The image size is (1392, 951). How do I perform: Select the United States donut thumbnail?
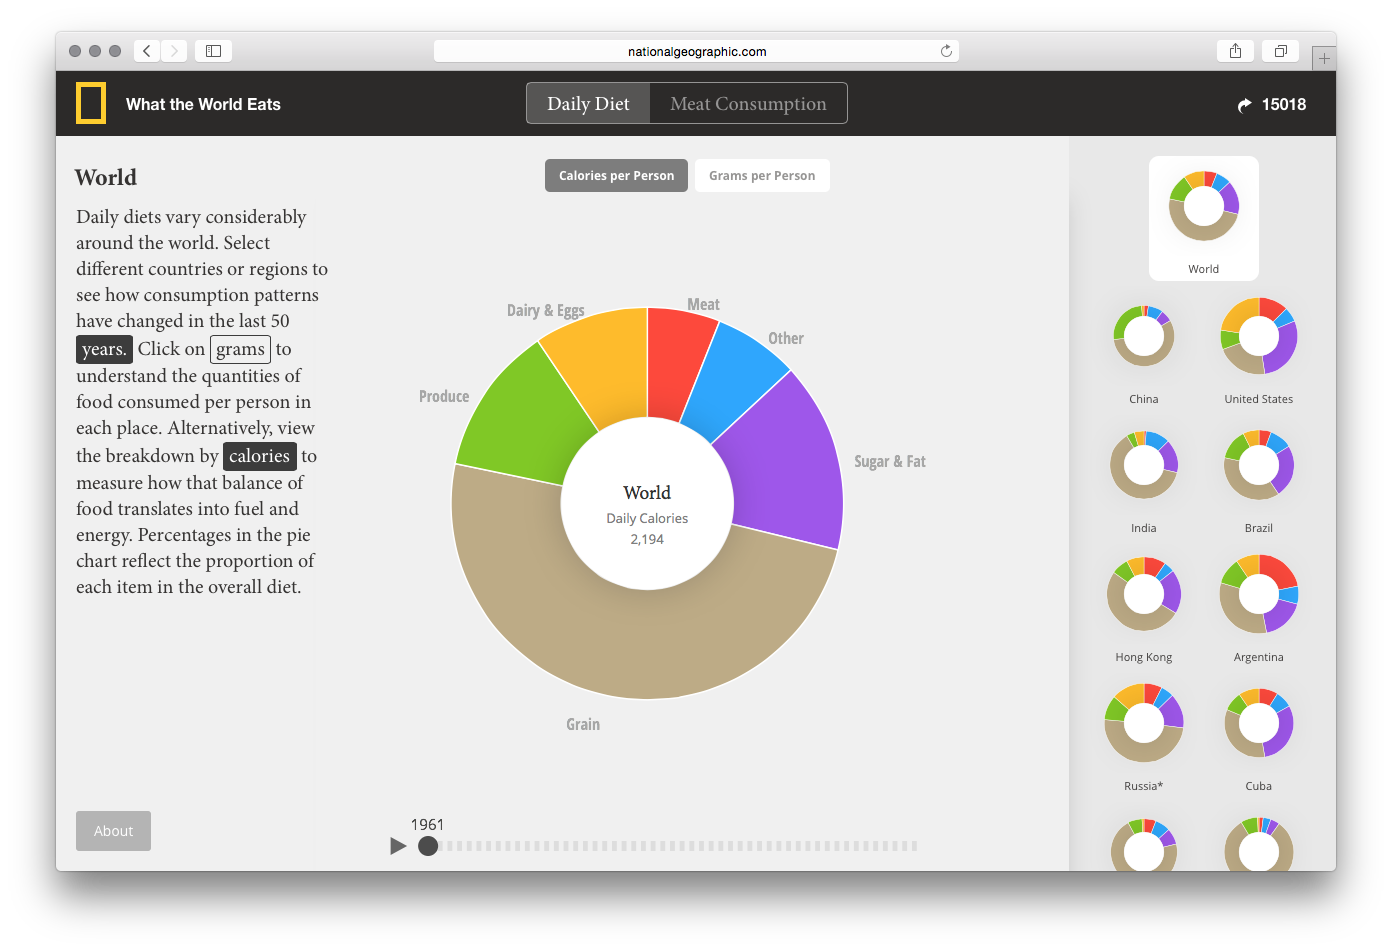click(1258, 337)
